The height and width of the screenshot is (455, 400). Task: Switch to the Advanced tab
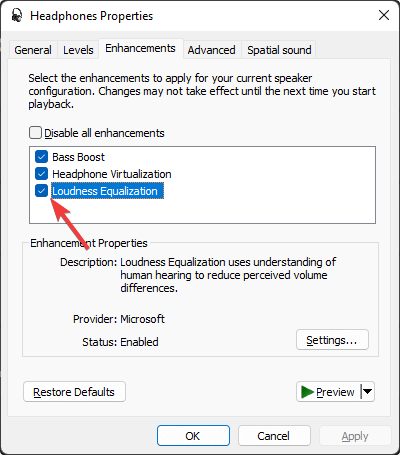coord(211,50)
